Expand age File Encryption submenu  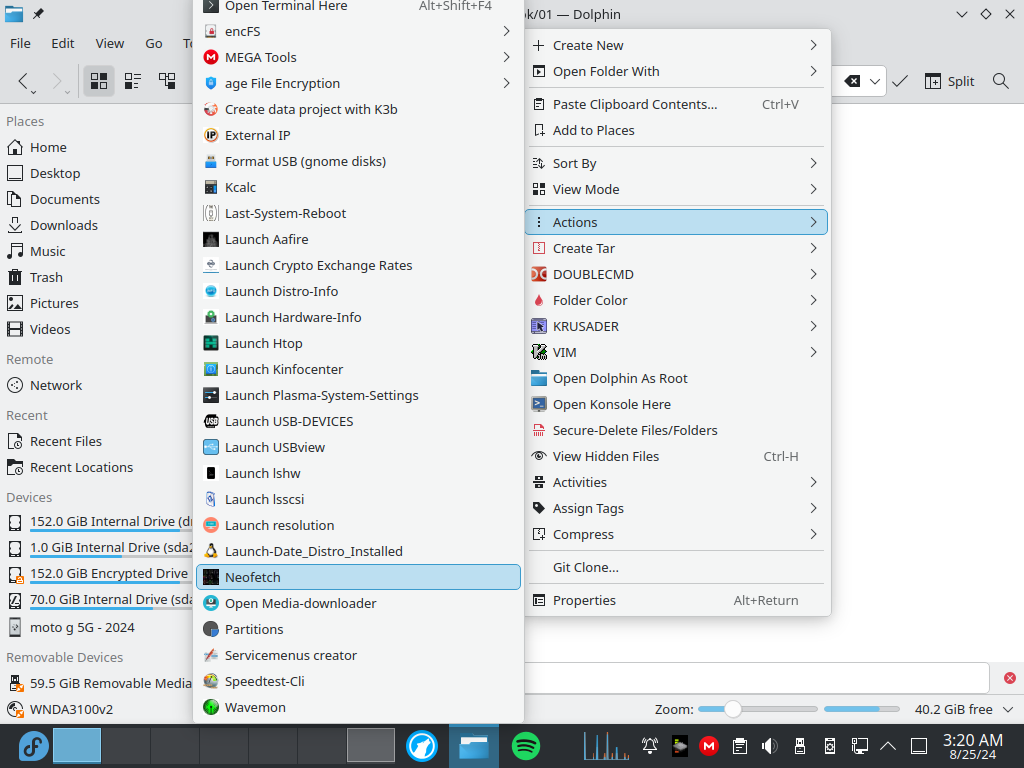click(507, 83)
